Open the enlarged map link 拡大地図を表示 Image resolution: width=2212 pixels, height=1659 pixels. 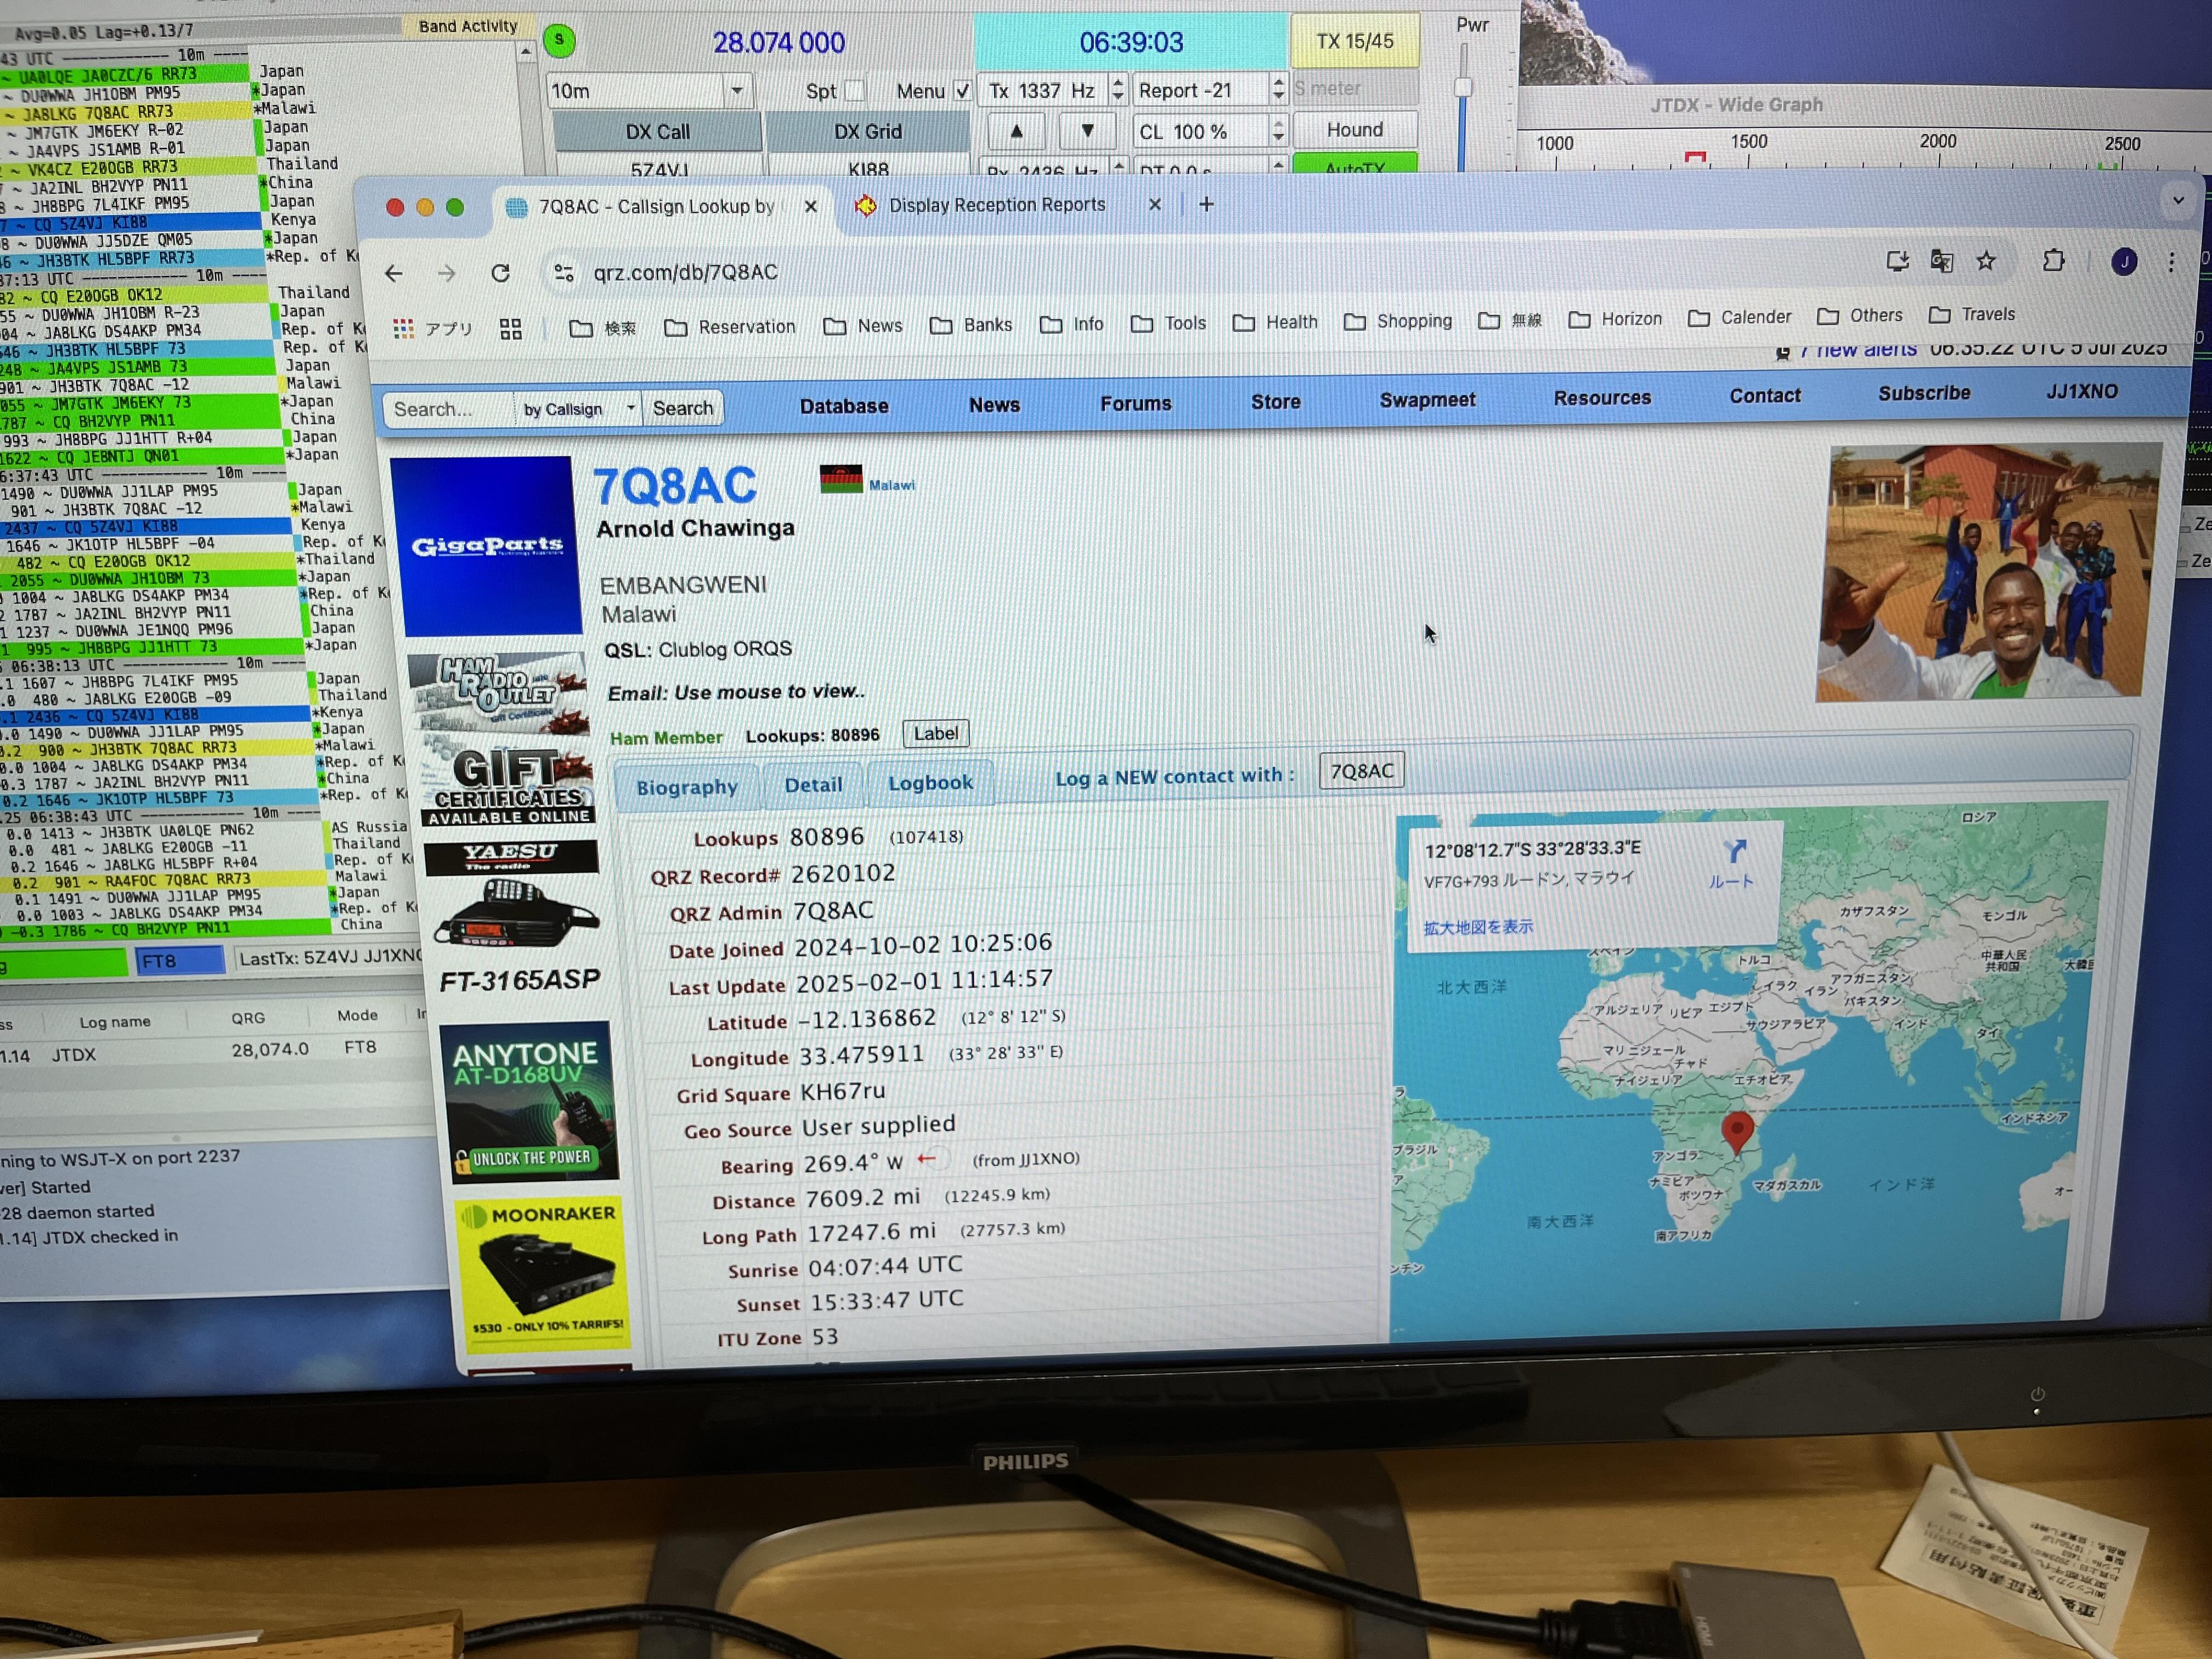pyautogui.click(x=1477, y=927)
